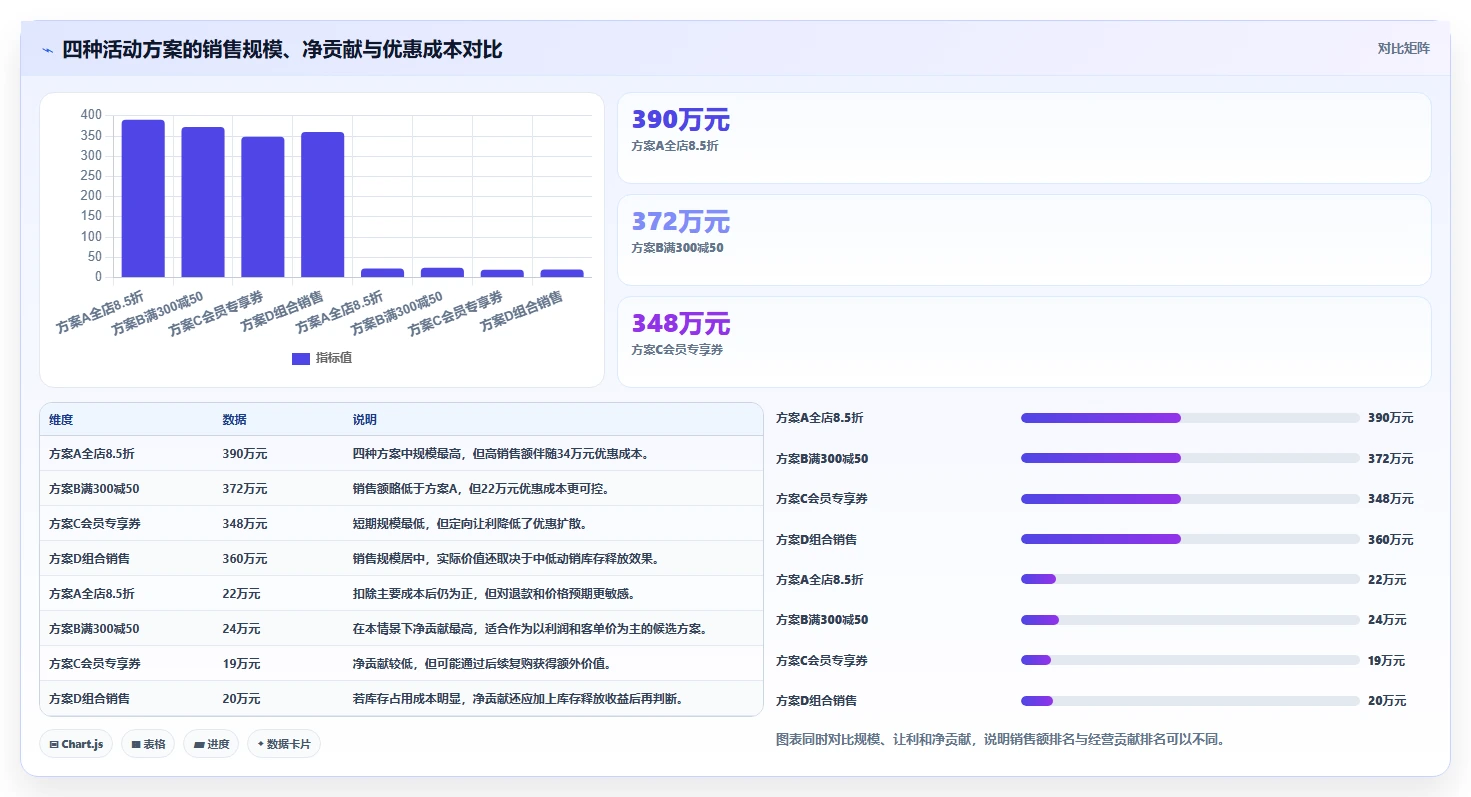Select table cell 19万元
The height and width of the screenshot is (797, 1471).
pos(241,664)
